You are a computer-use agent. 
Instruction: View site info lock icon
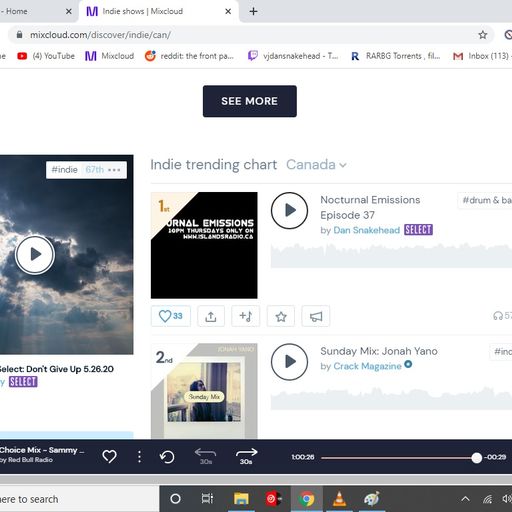[19, 35]
